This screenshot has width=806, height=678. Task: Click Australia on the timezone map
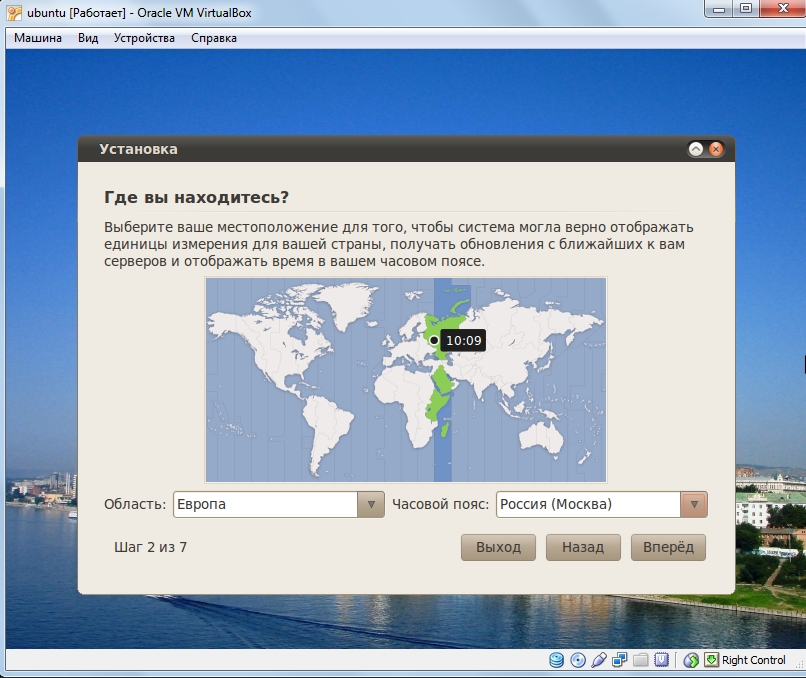pos(541,437)
